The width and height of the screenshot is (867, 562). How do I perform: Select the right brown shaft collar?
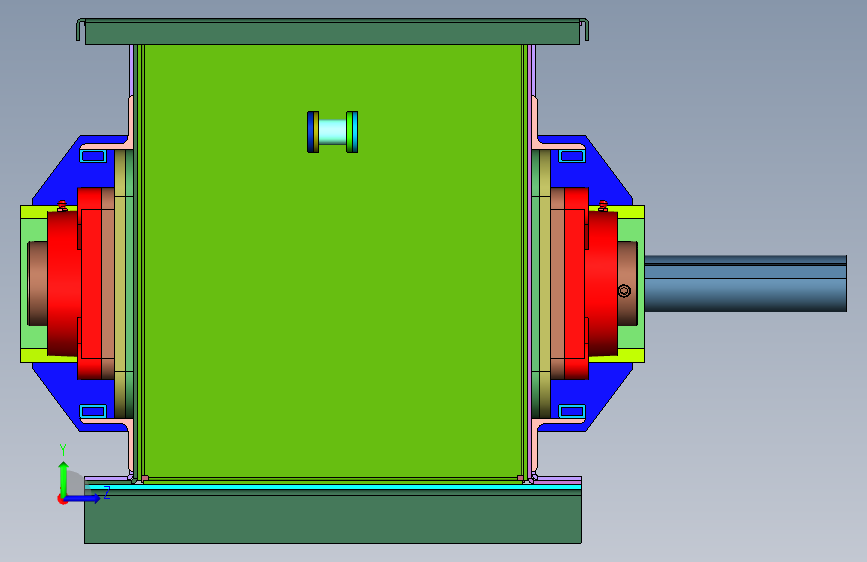click(628, 283)
